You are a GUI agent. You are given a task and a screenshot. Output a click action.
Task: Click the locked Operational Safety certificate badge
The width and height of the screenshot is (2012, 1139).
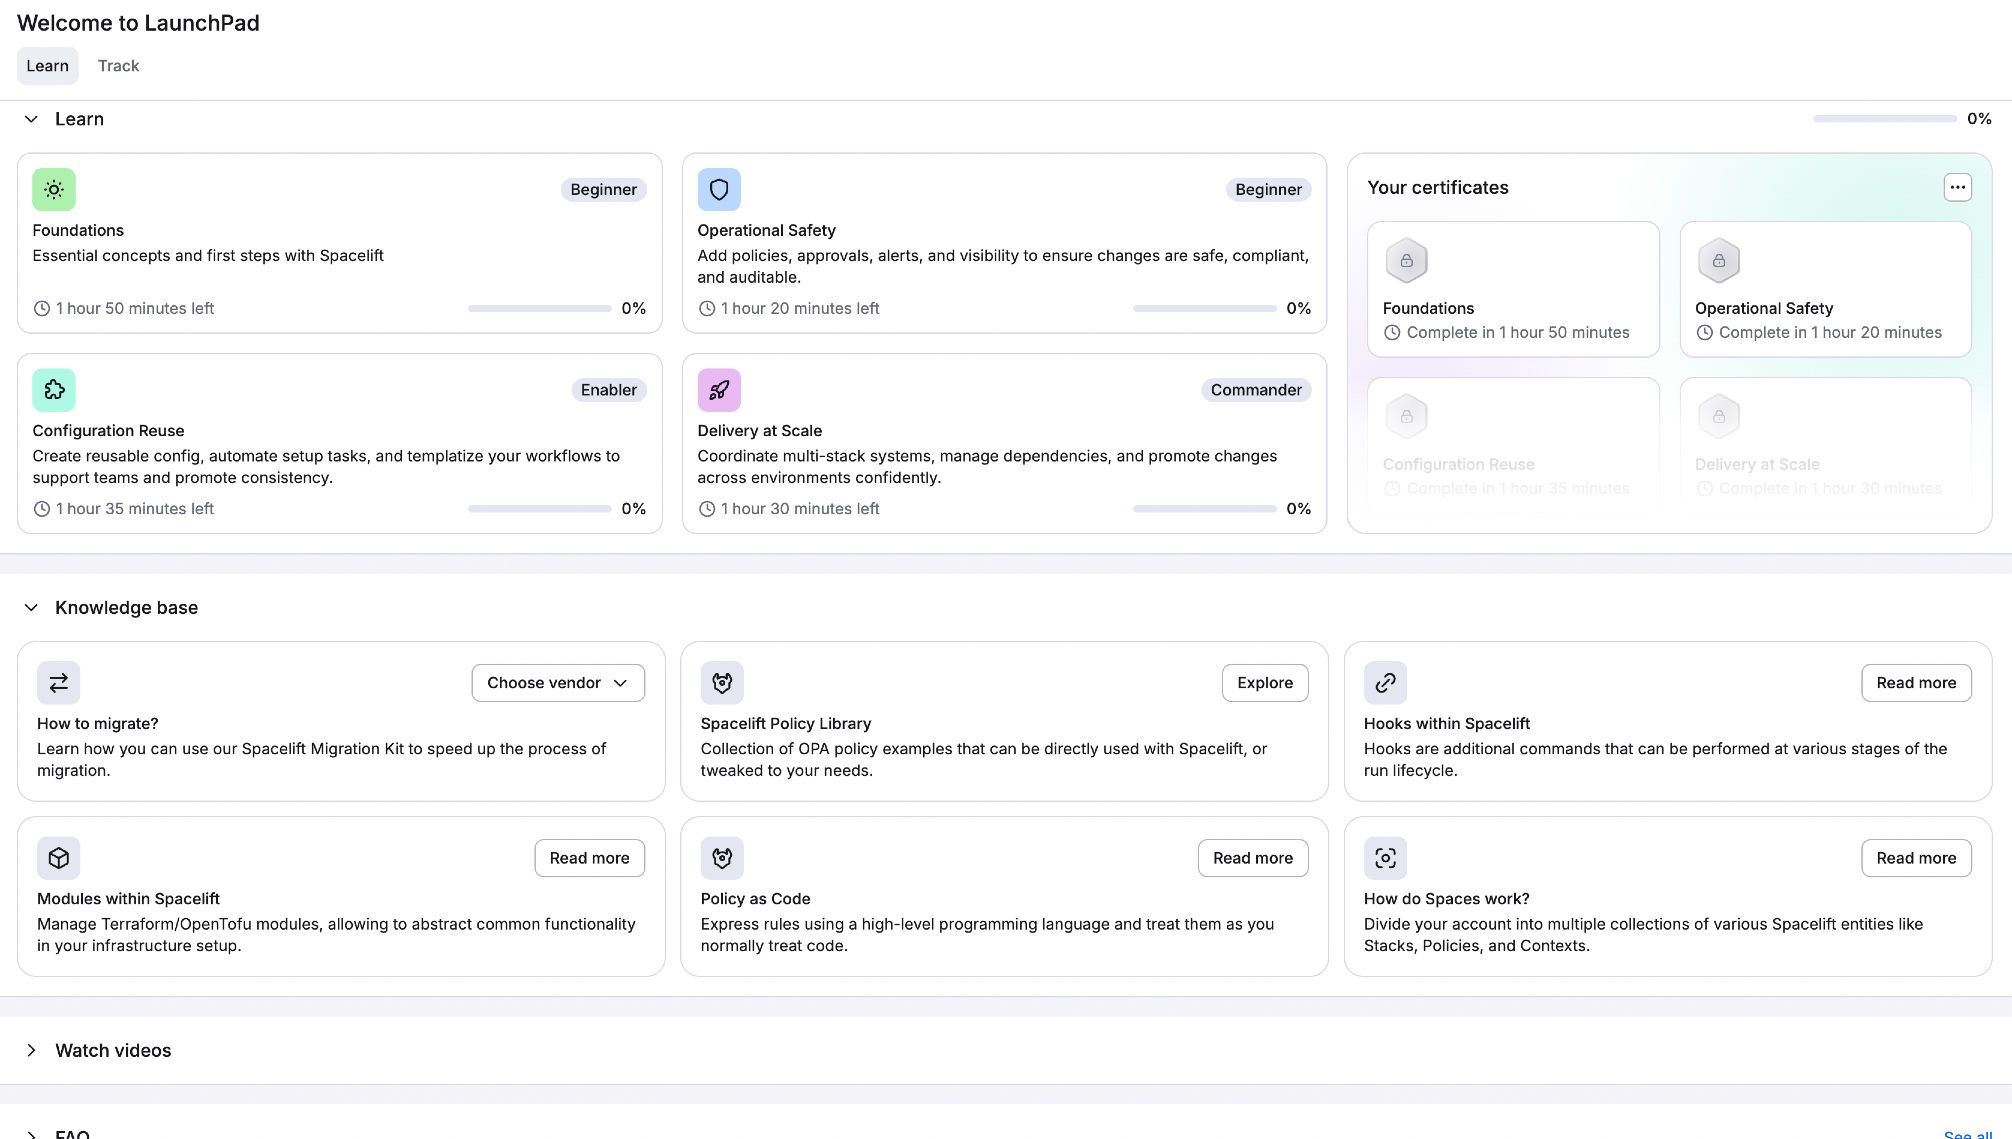tap(1718, 261)
